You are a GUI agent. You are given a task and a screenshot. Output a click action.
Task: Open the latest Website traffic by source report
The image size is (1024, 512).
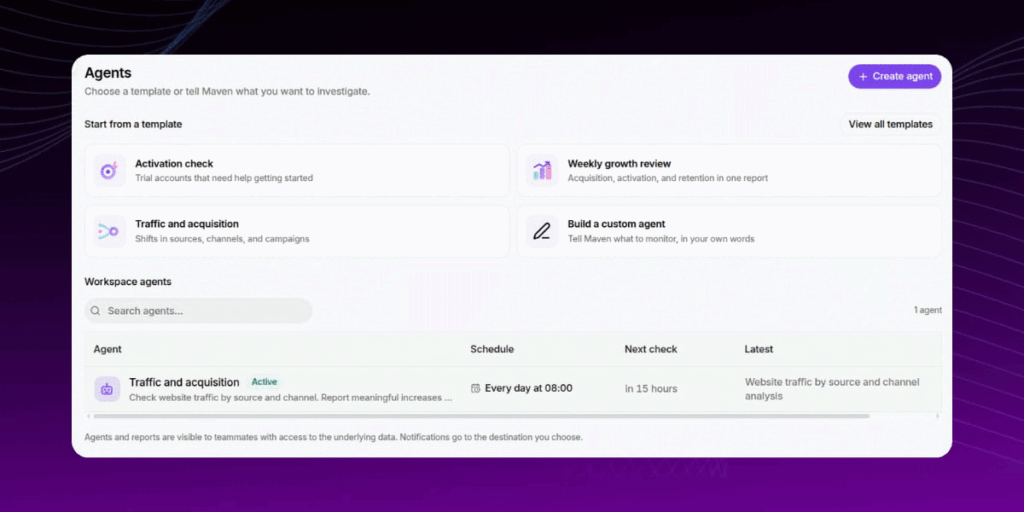tap(832, 389)
